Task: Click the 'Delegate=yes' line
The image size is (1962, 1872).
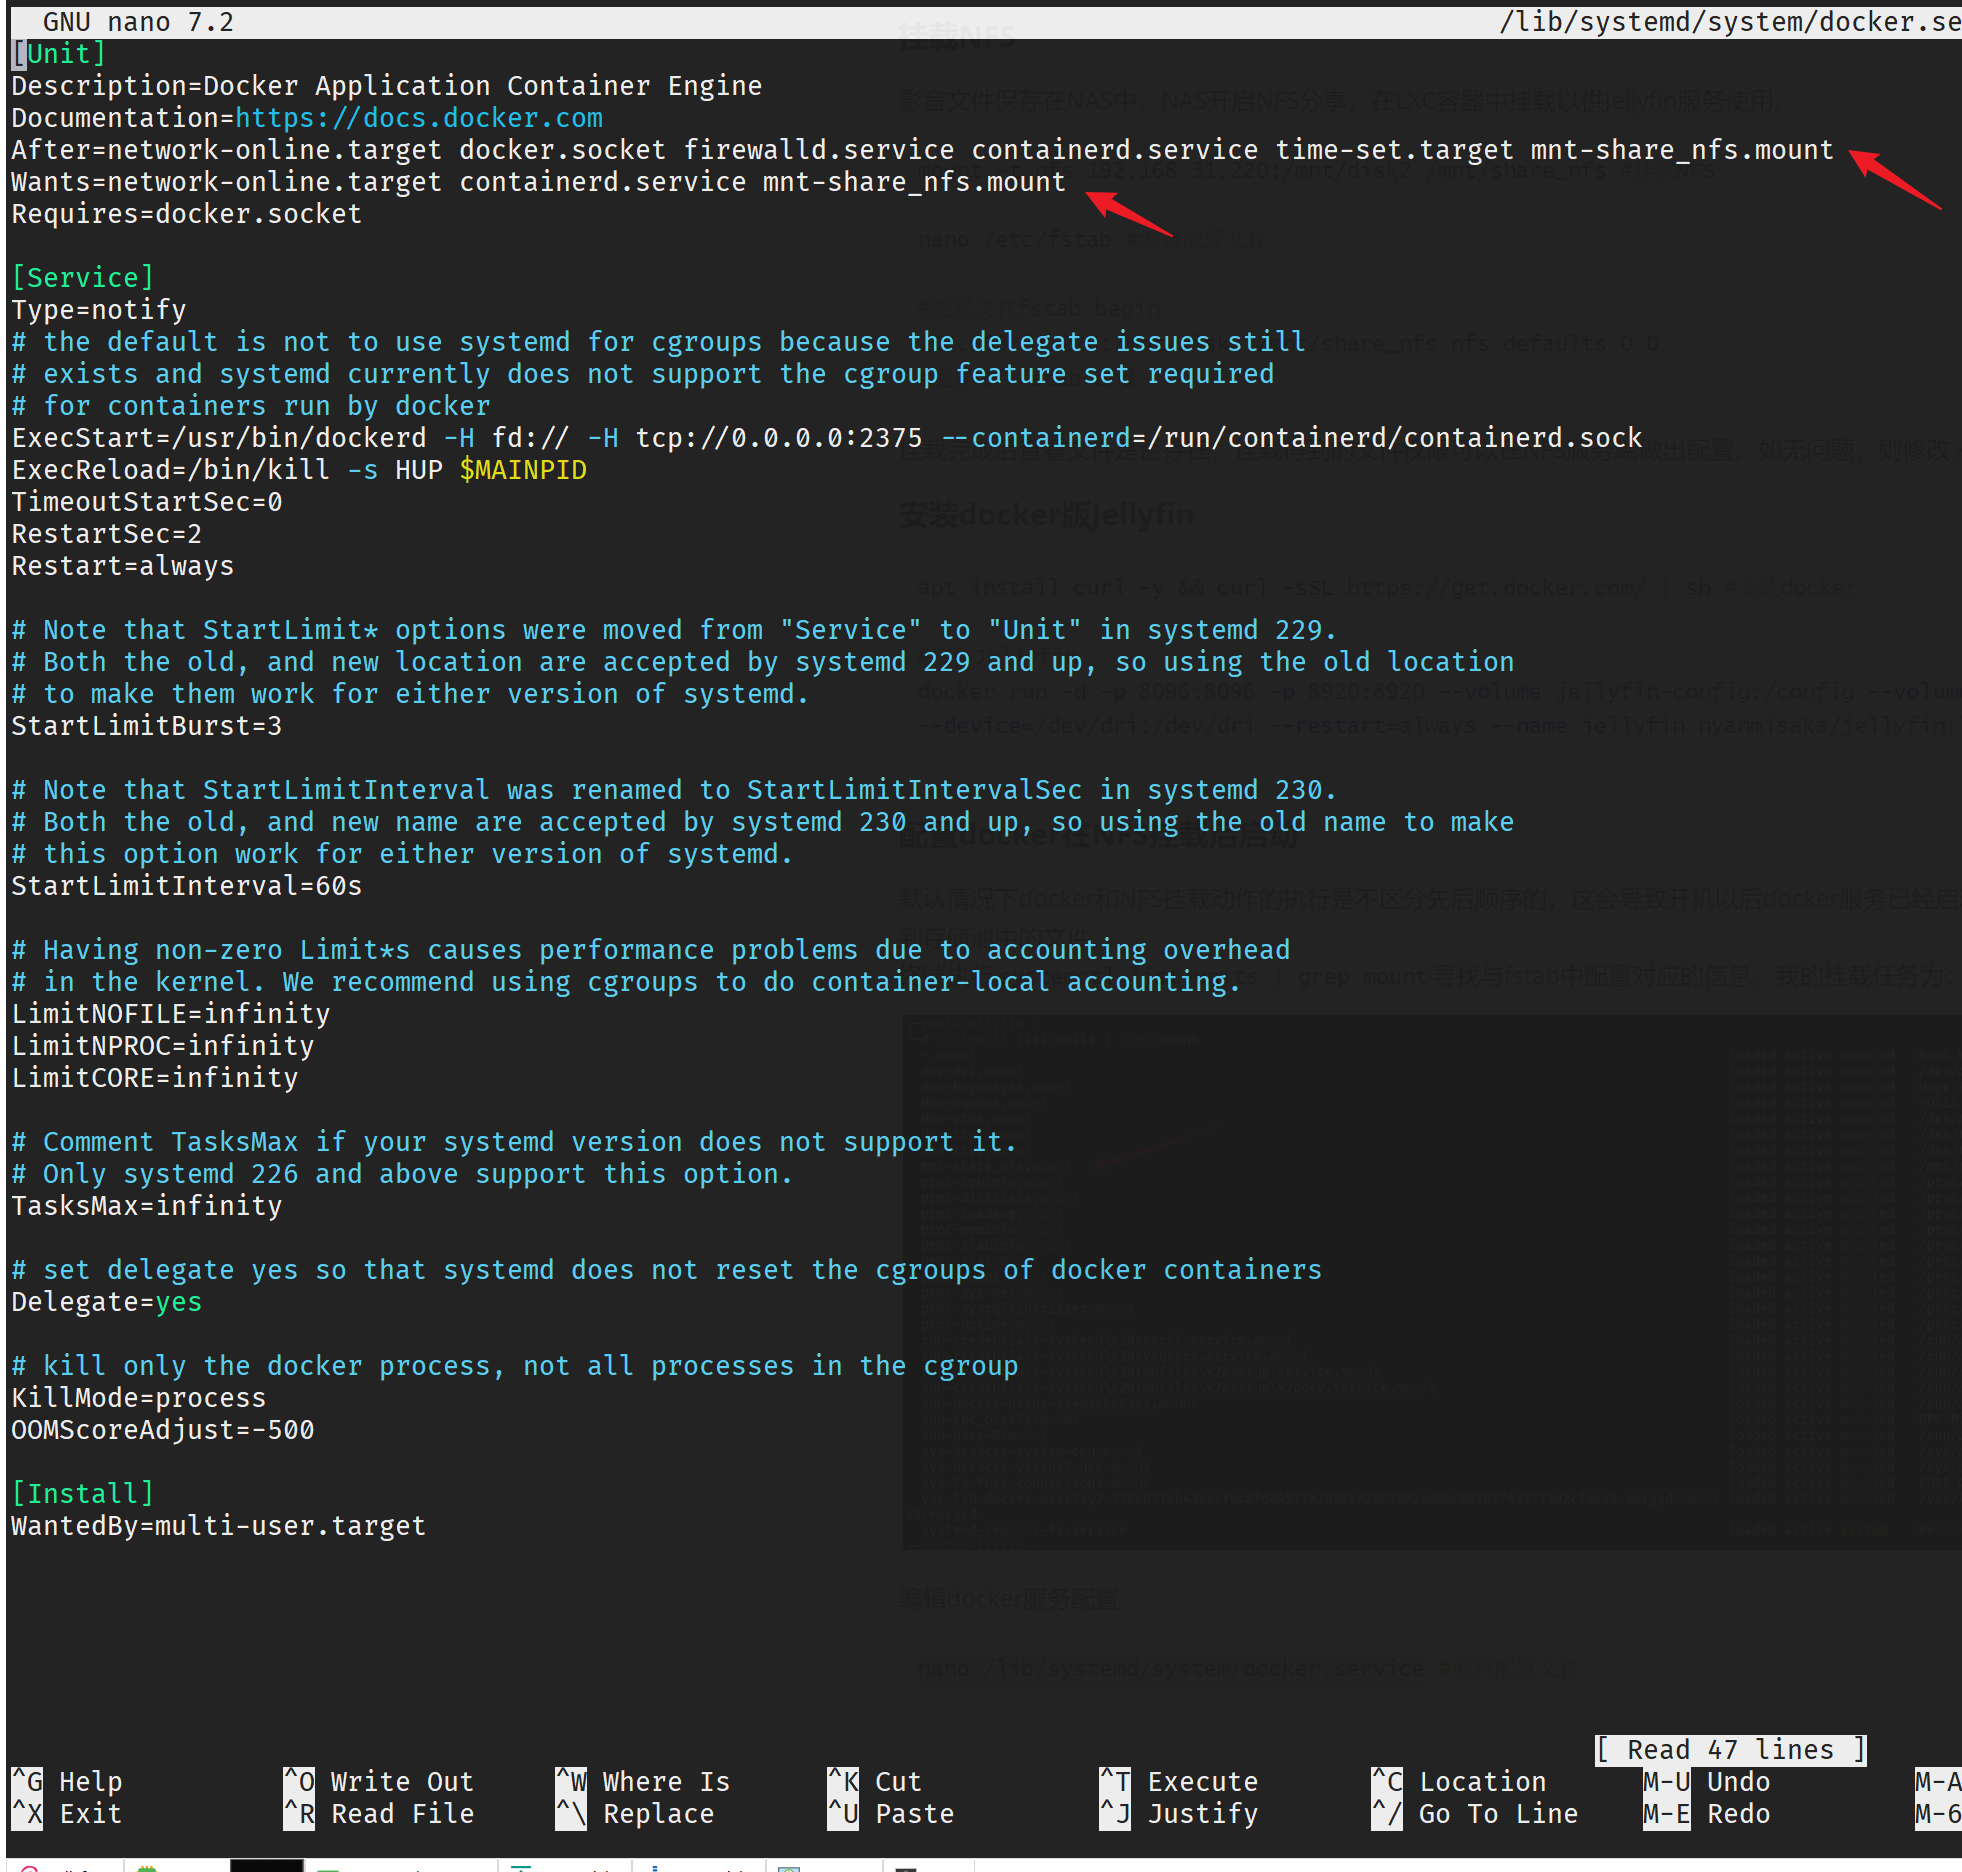Action: [x=107, y=1302]
